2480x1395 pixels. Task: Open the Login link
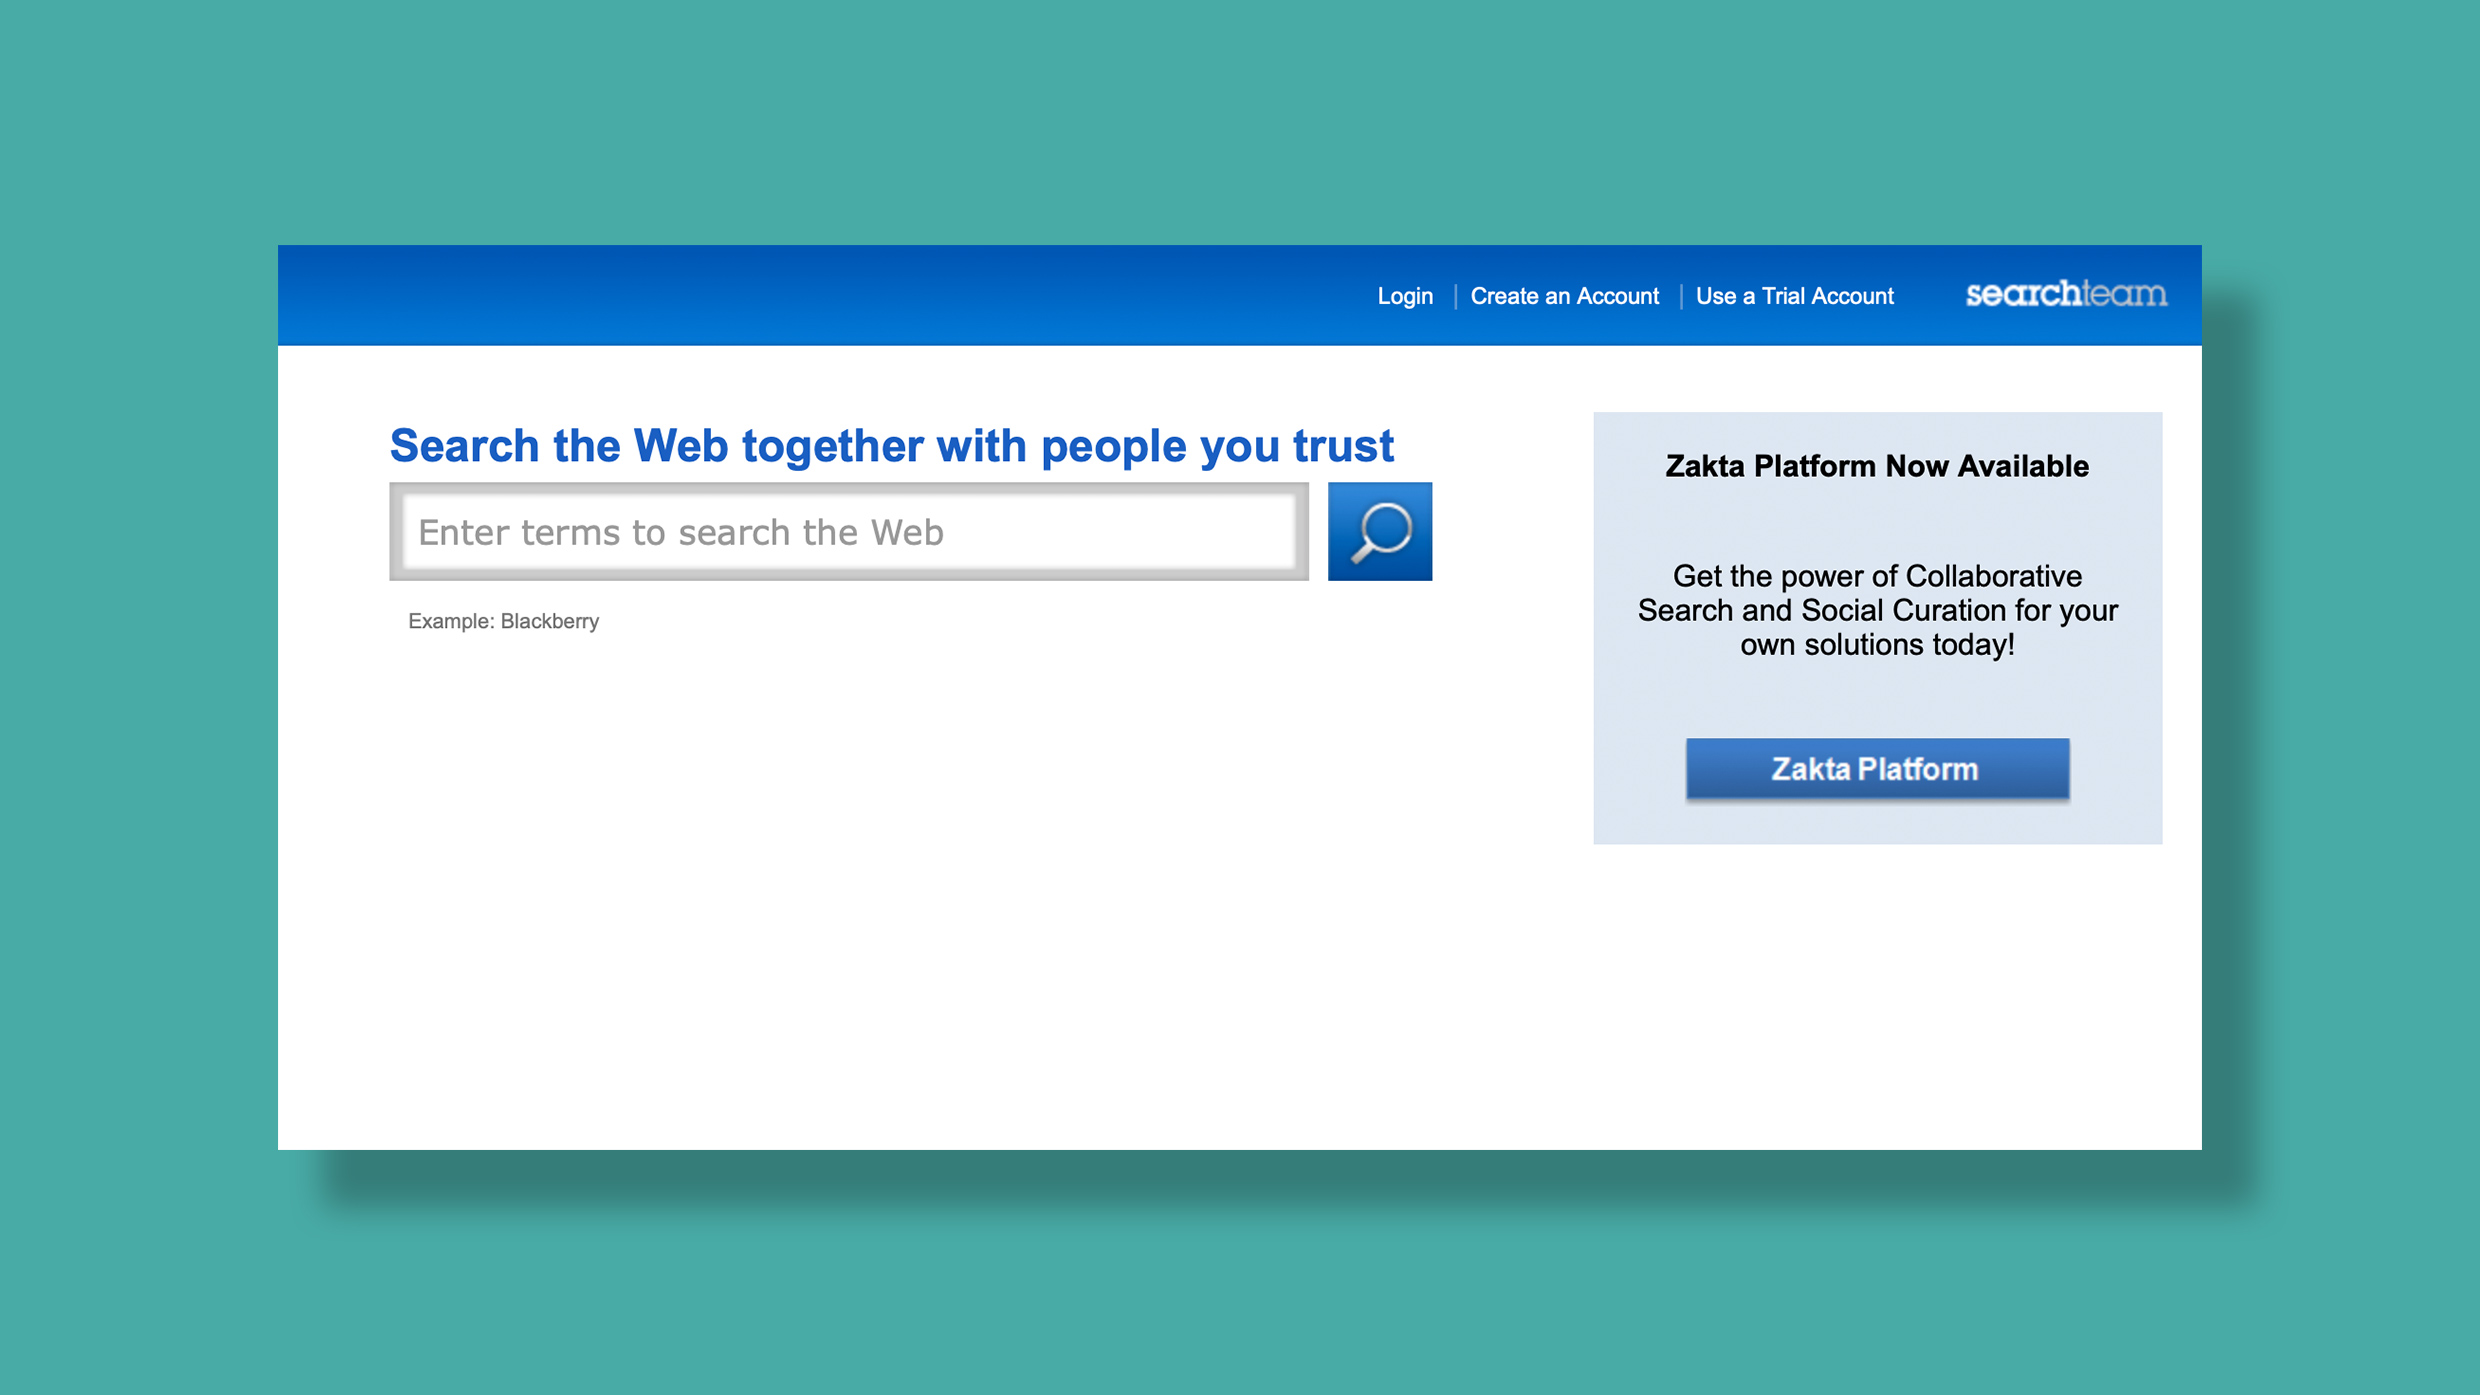click(1404, 296)
